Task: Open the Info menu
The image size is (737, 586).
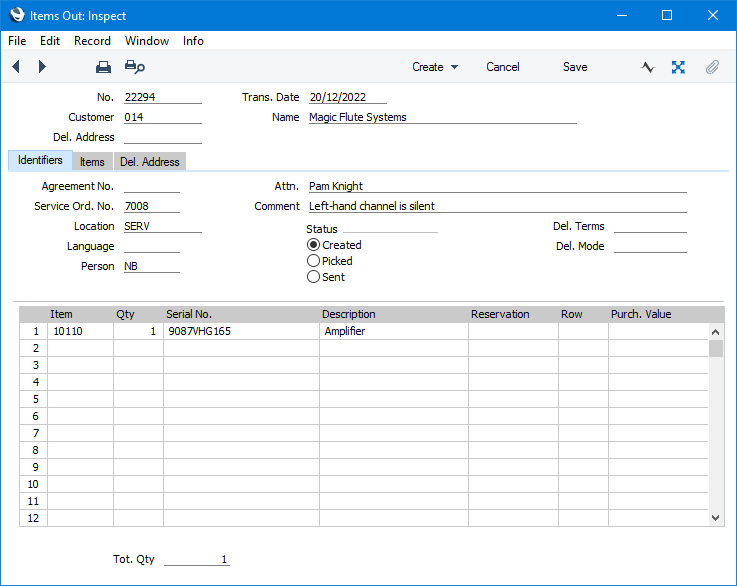Action: (193, 41)
